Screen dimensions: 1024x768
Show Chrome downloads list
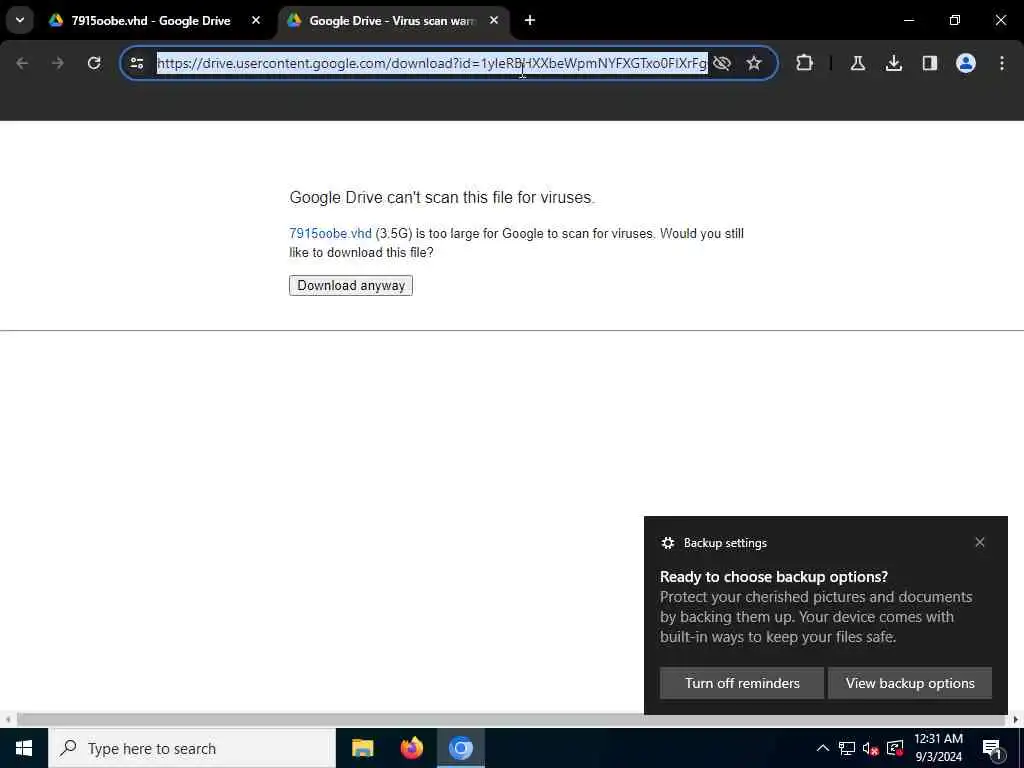[894, 63]
